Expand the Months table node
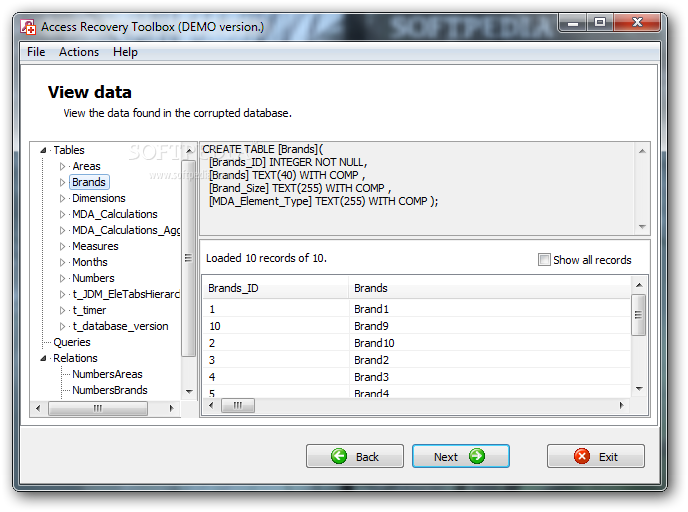 click(62, 262)
